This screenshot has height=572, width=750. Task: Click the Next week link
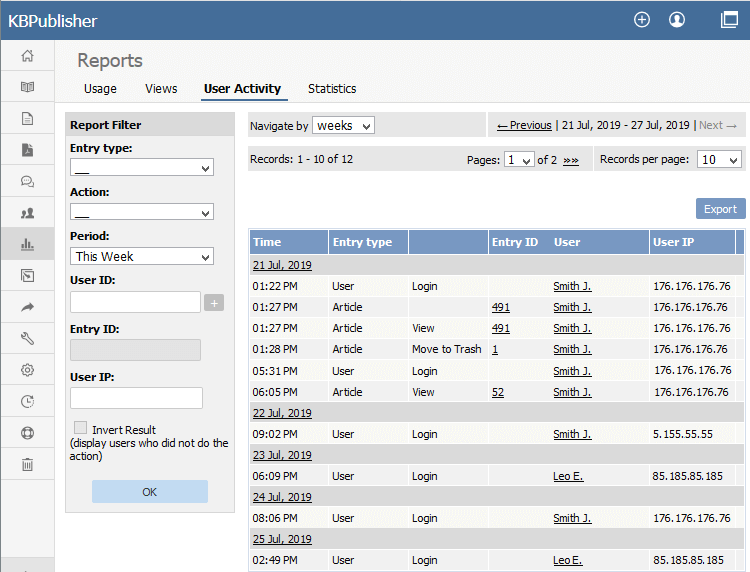coord(717,125)
